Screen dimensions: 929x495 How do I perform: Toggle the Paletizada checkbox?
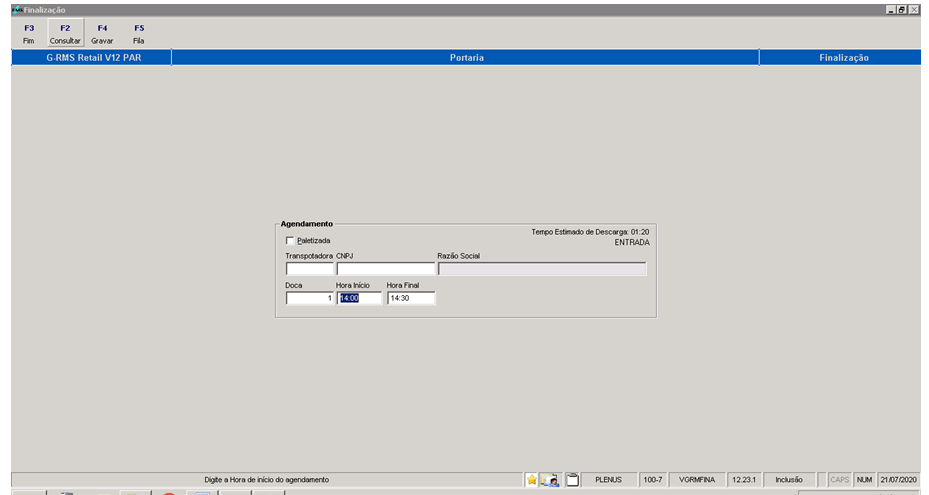pos(290,241)
